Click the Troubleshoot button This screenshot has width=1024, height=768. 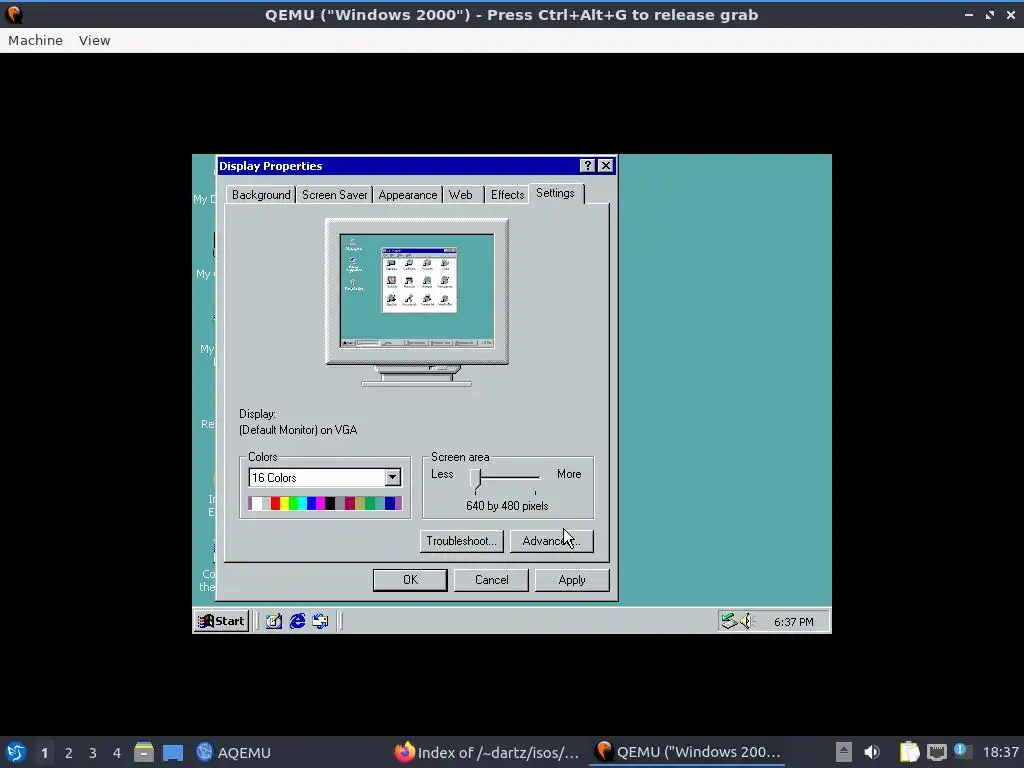tap(461, 541)
